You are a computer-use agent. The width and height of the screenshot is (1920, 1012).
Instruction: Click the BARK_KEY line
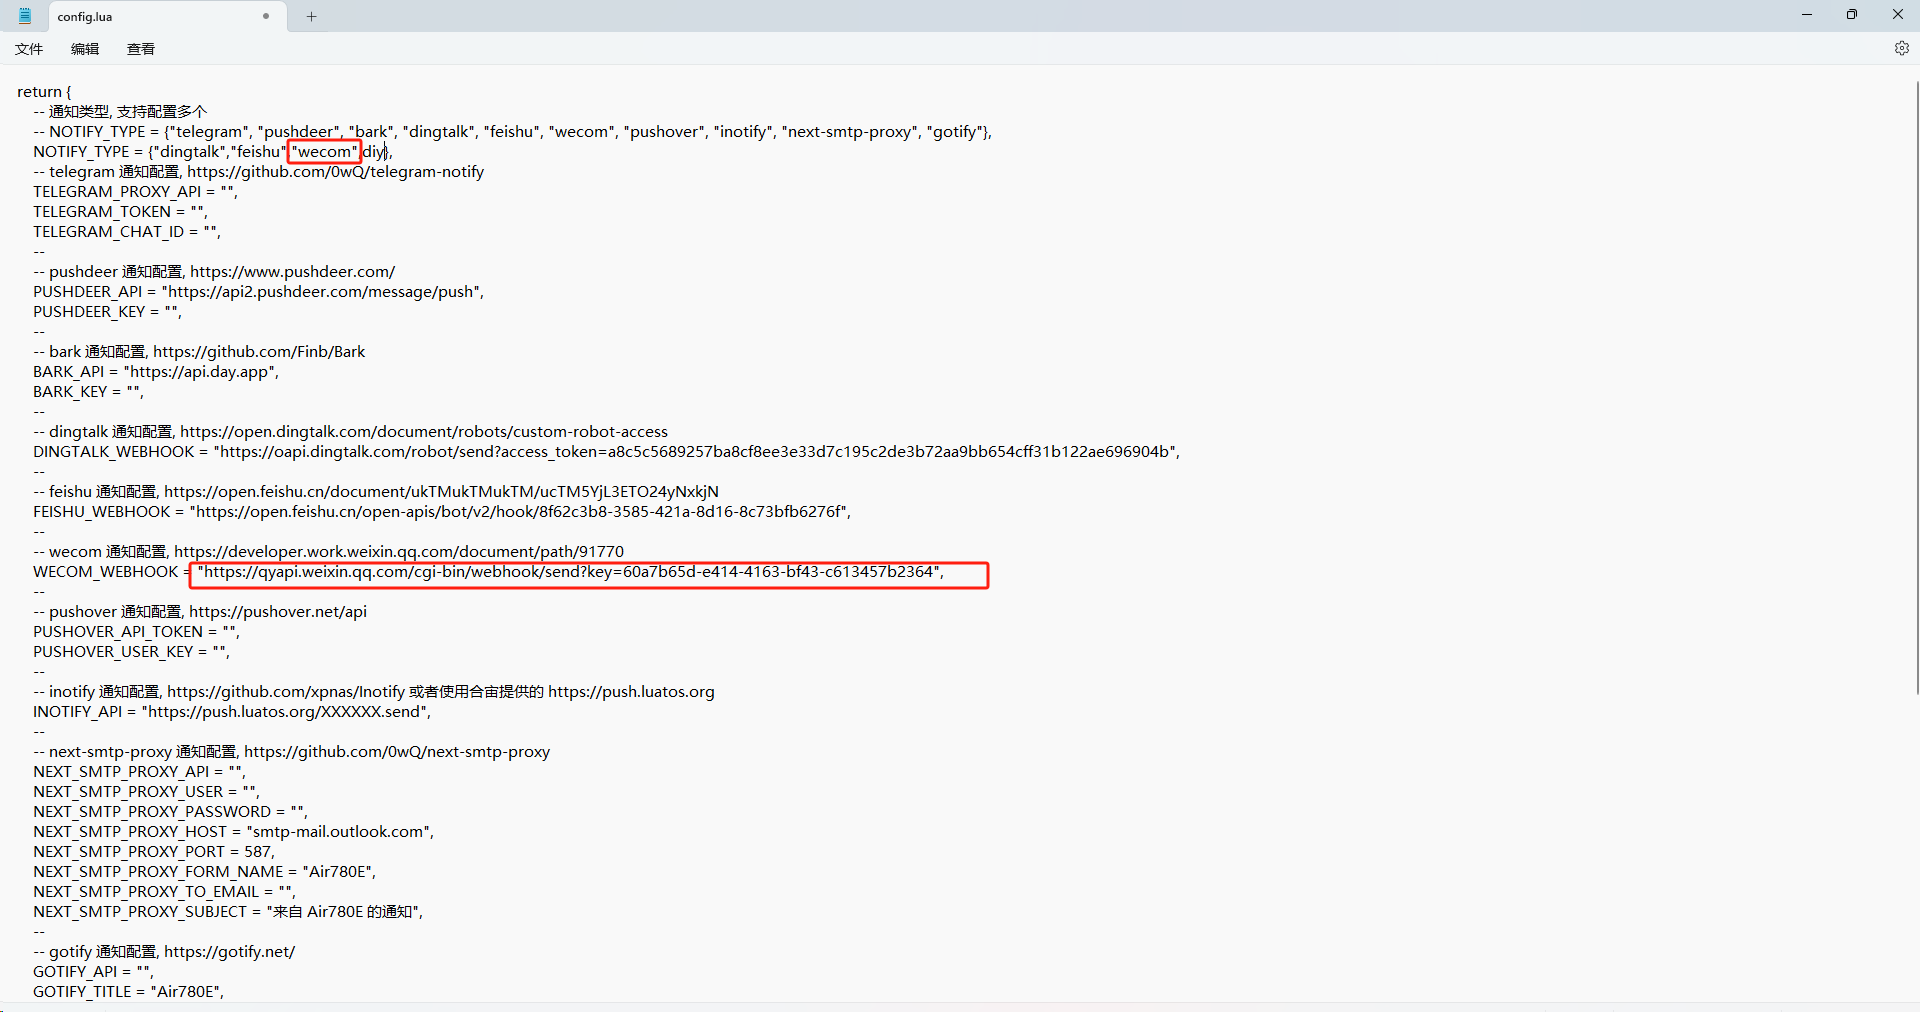point(88,392)
